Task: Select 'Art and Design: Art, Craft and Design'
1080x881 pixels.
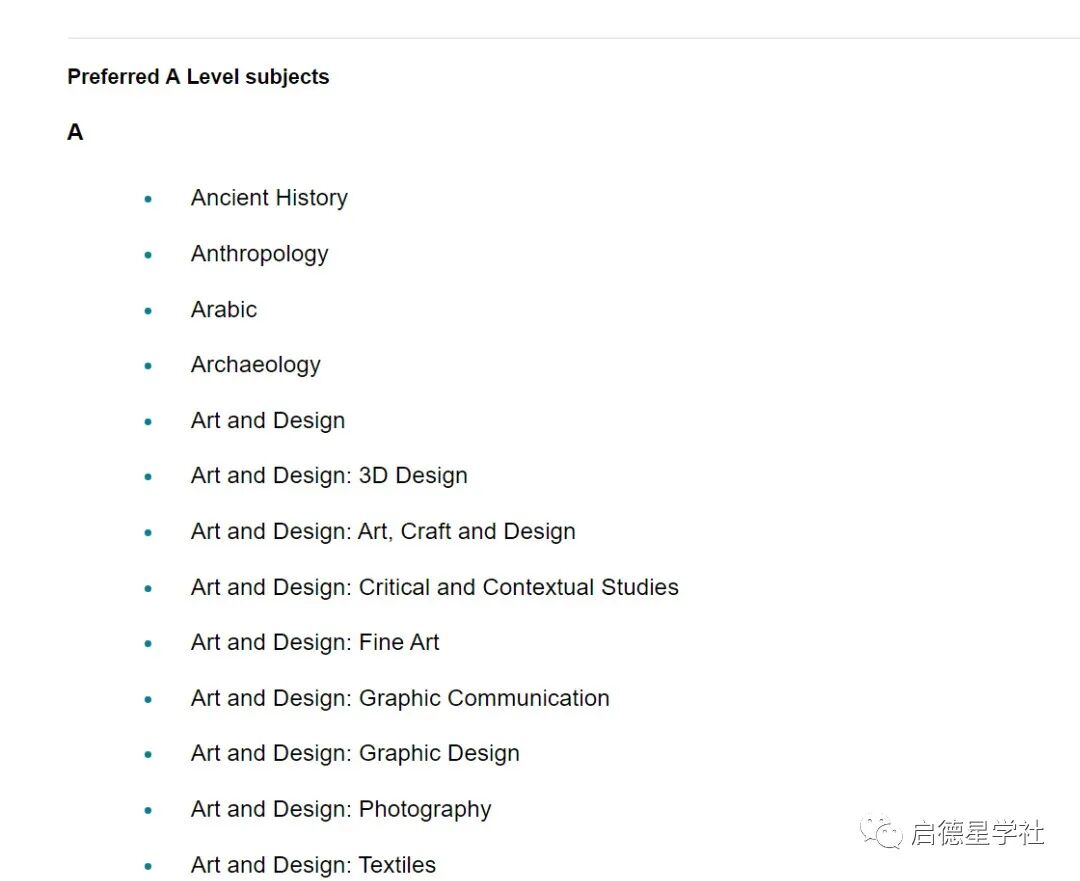Action: coord(383,531)
